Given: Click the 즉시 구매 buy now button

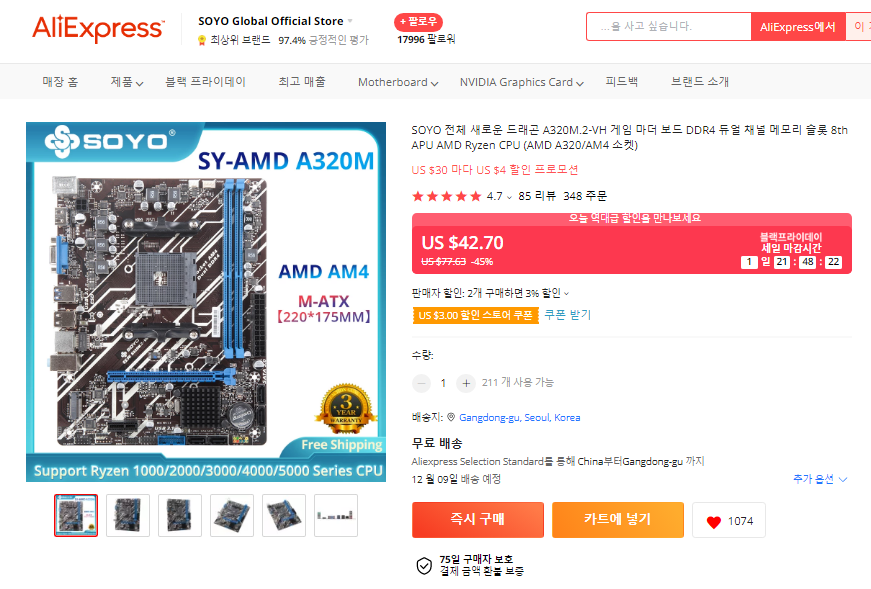Looking at the screenshot, I should coord(478,520).
